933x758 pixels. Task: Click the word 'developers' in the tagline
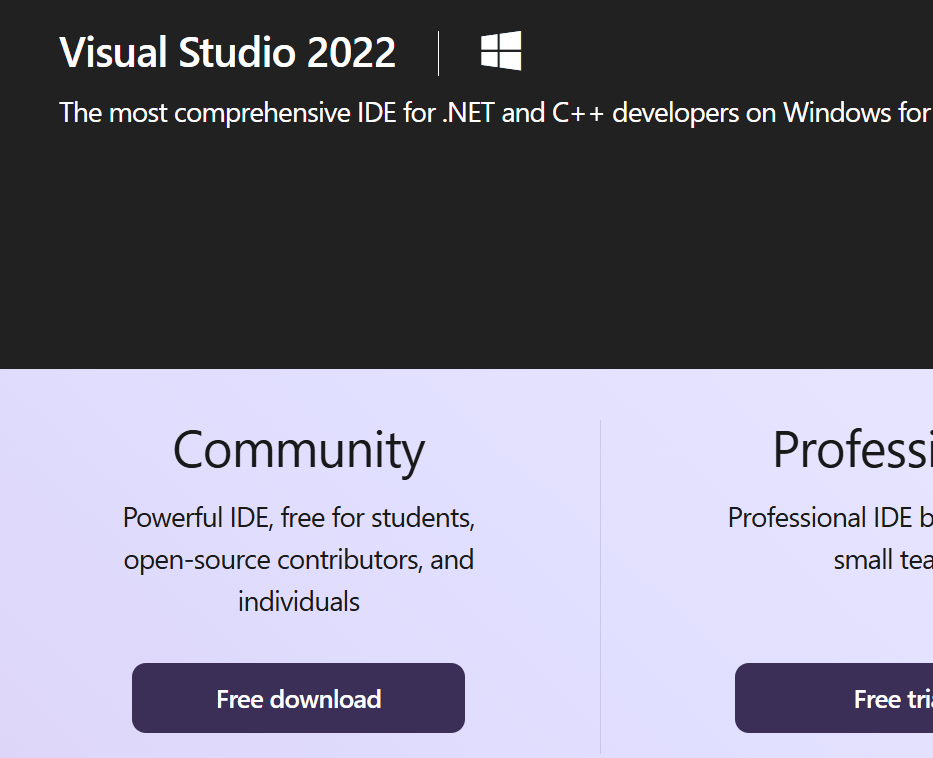[x=676, y=112]
